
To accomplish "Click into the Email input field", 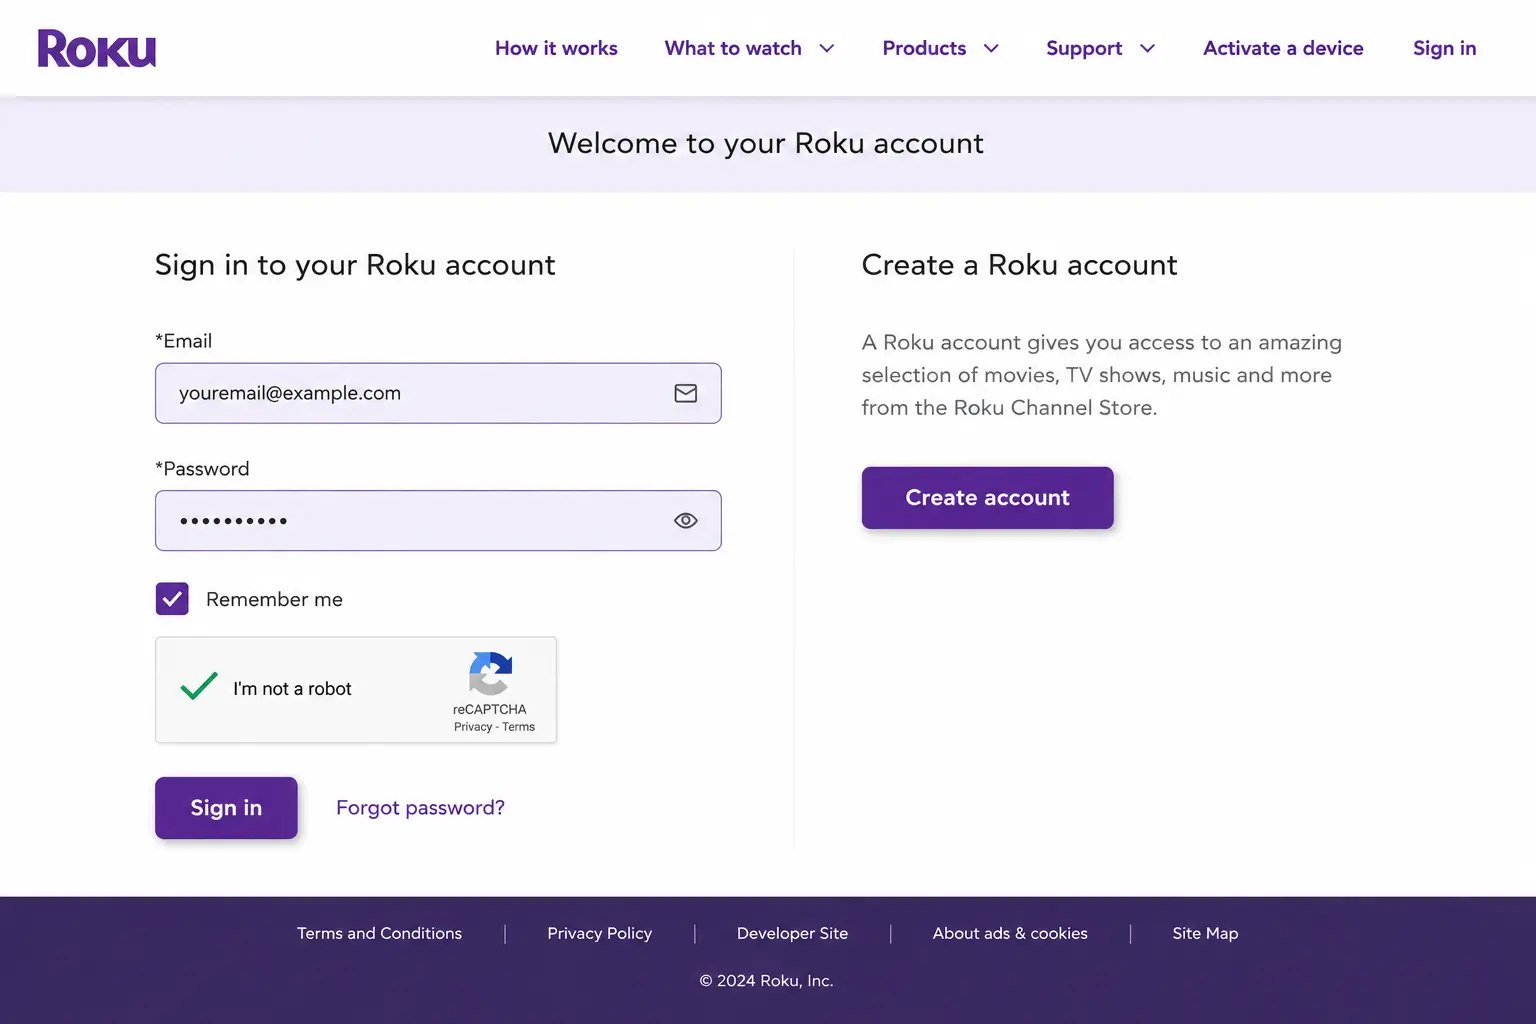I will coord(438,393).
